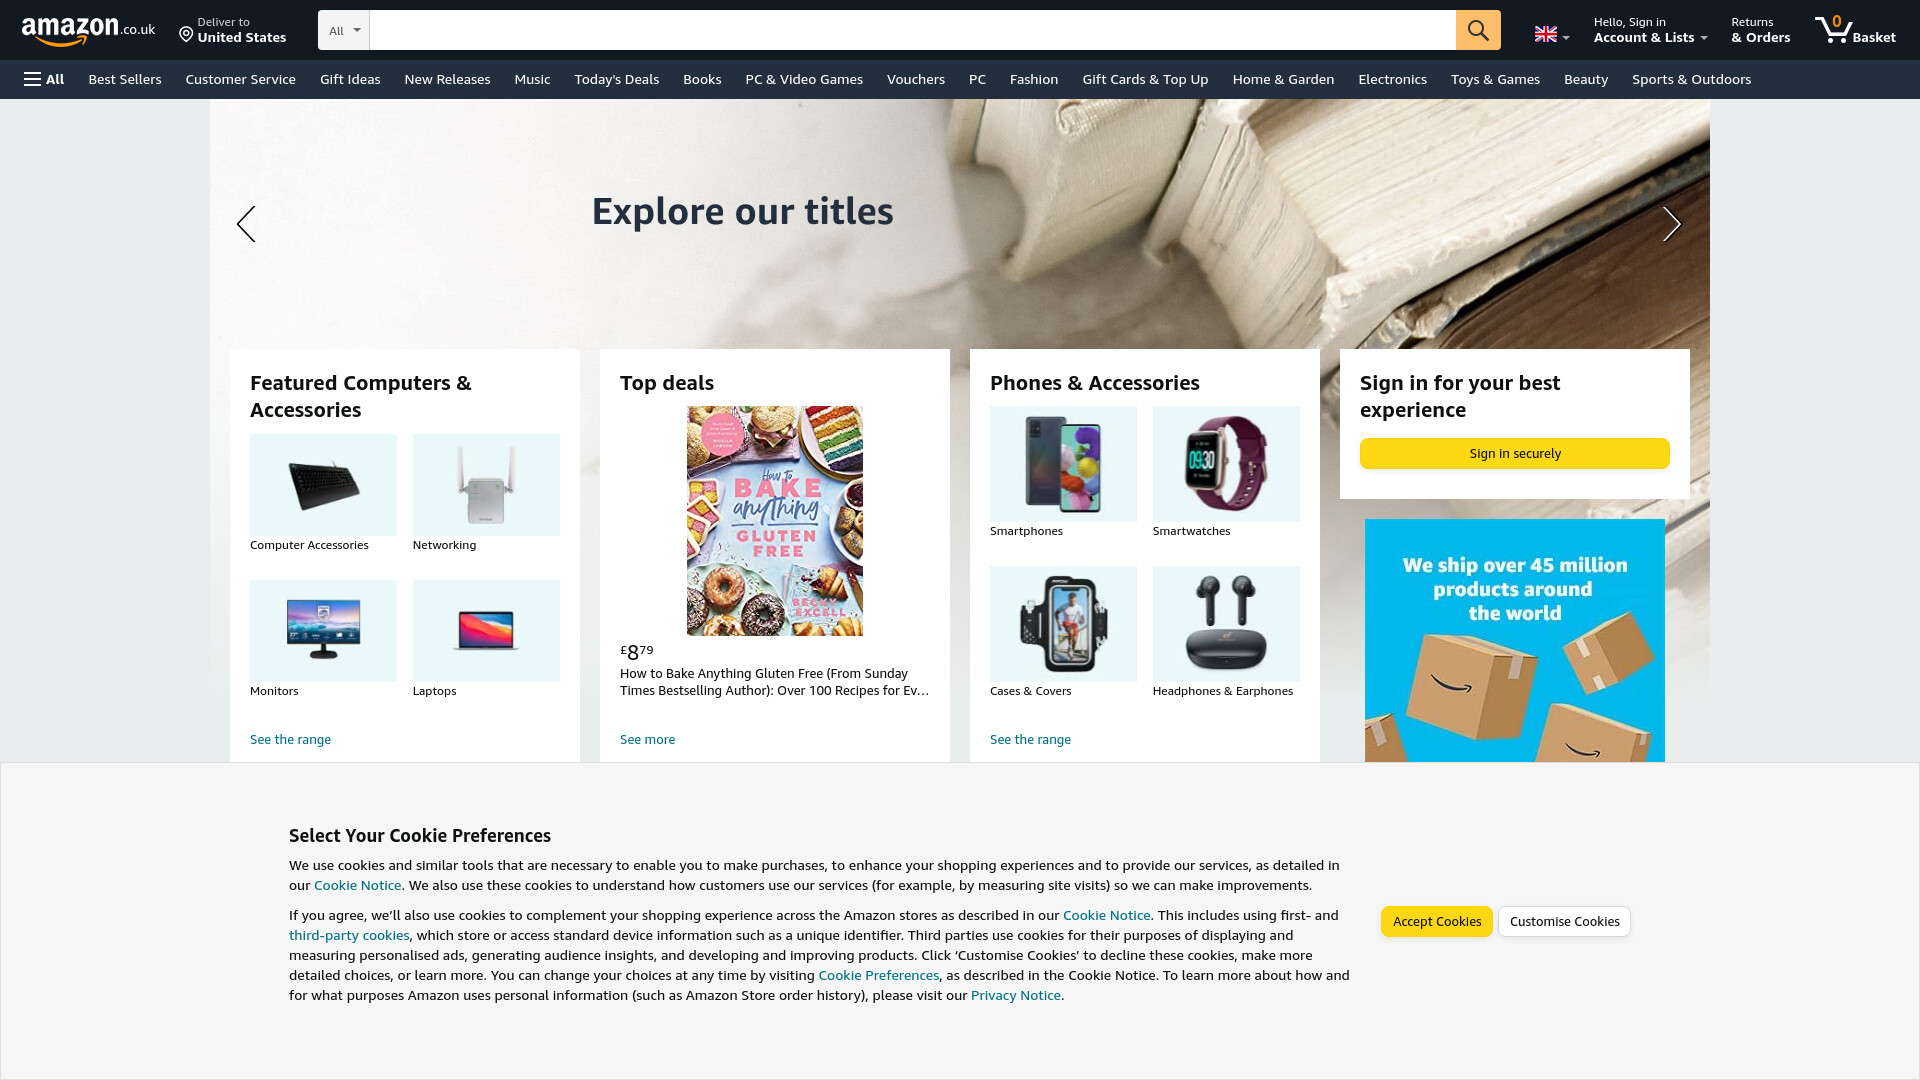Viewport: 1920px width, 1080px height.
Task: Expand the All search category dropdown
Action: coord(344,30)
